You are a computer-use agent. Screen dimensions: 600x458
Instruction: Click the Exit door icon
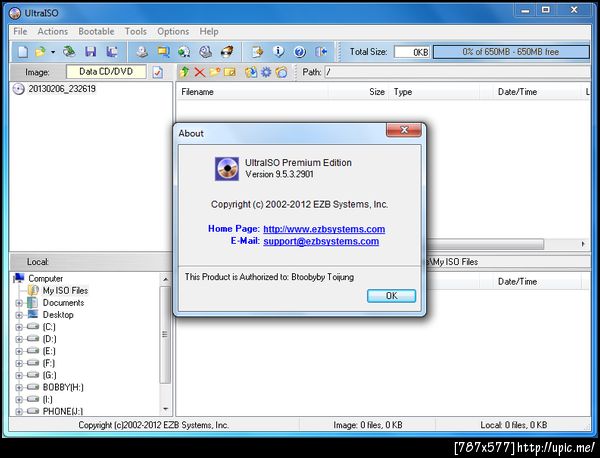point(321,52)
